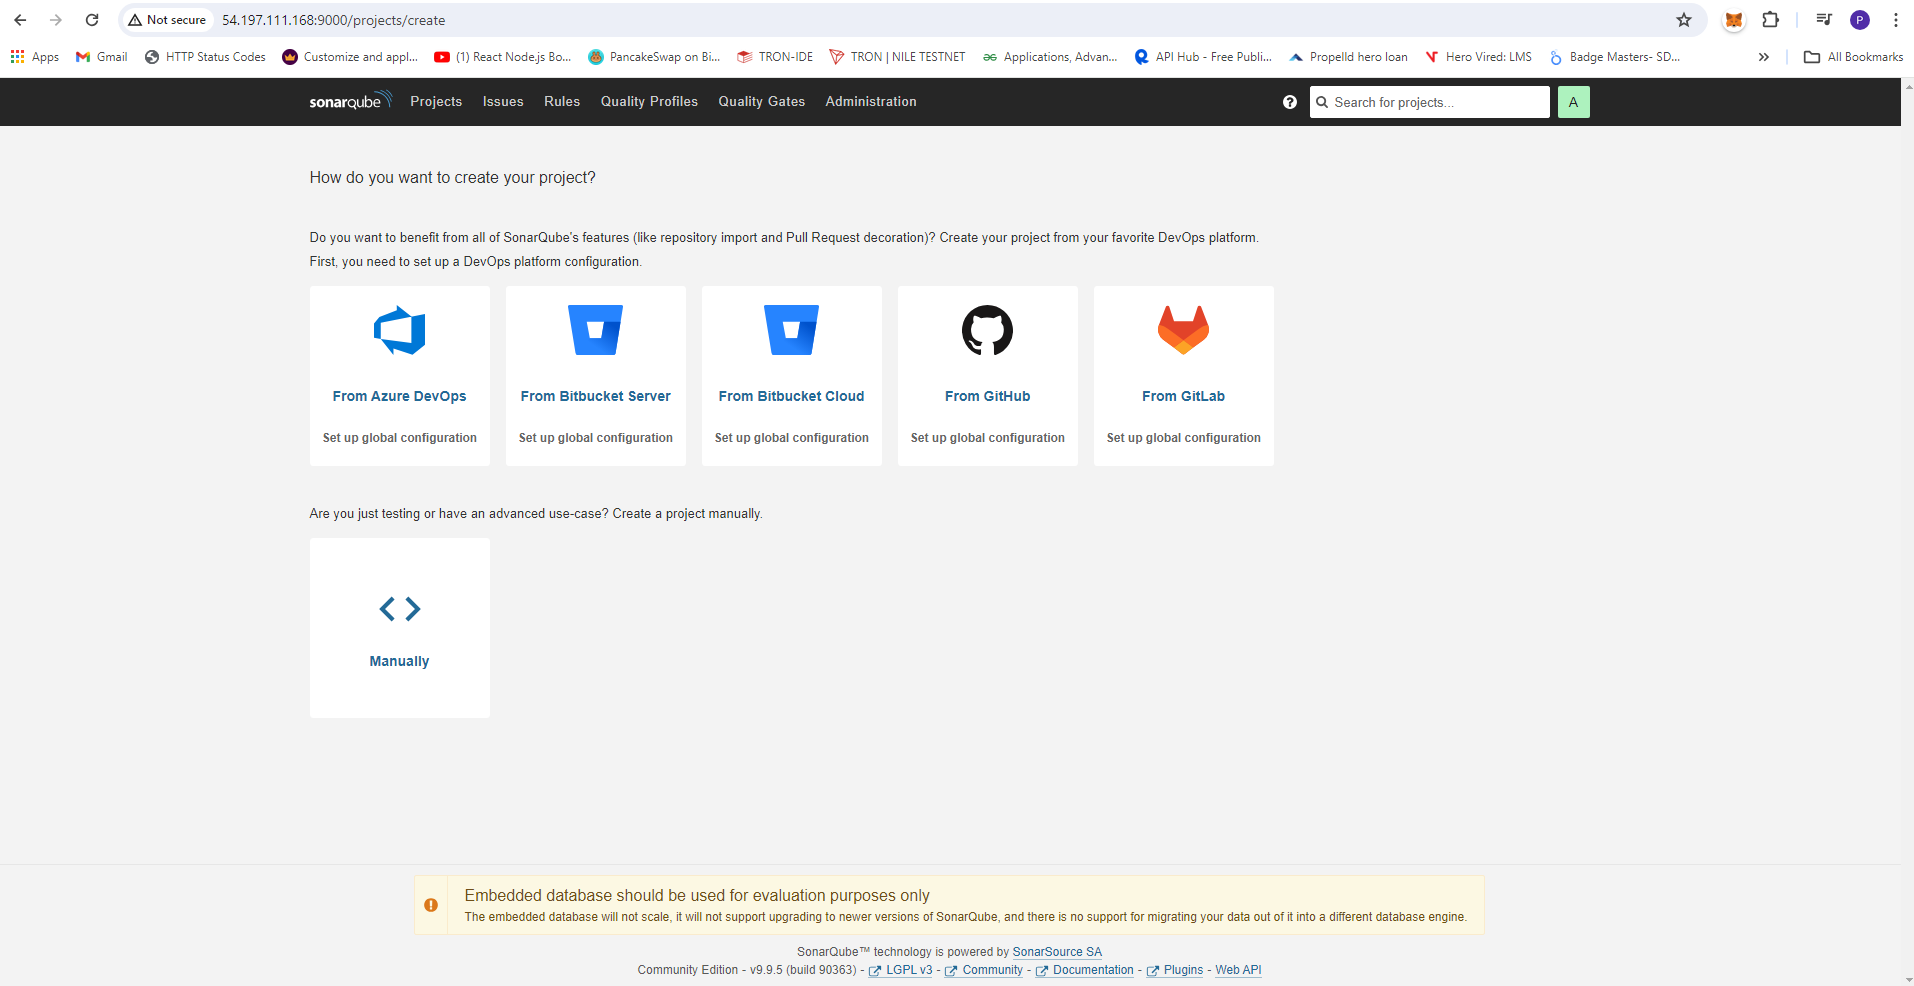Reload the page with refresh icon
Screen dimensions: 1914x986
tap(92, 20)
